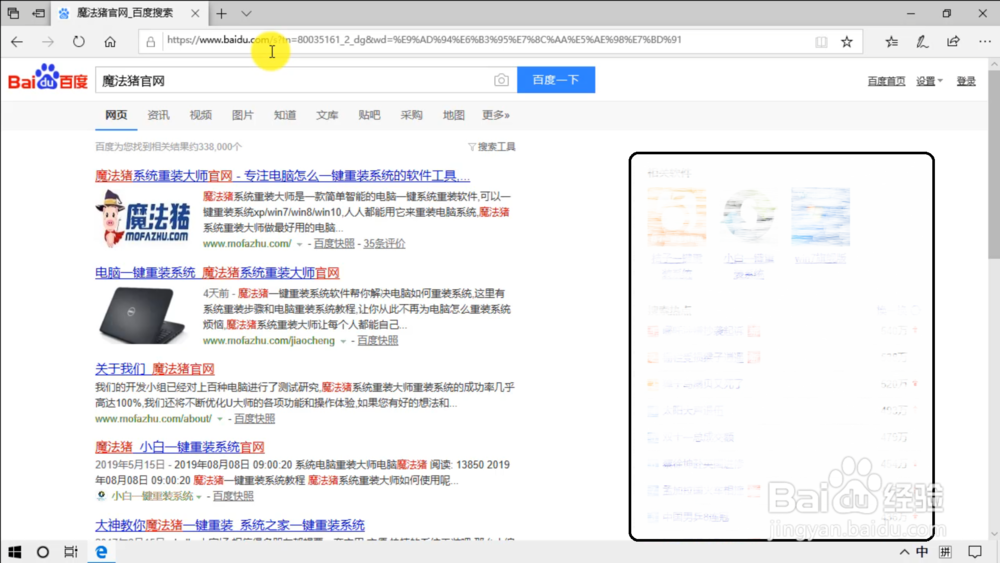
Task: Click the Share page icon
Action: [953, 42]
